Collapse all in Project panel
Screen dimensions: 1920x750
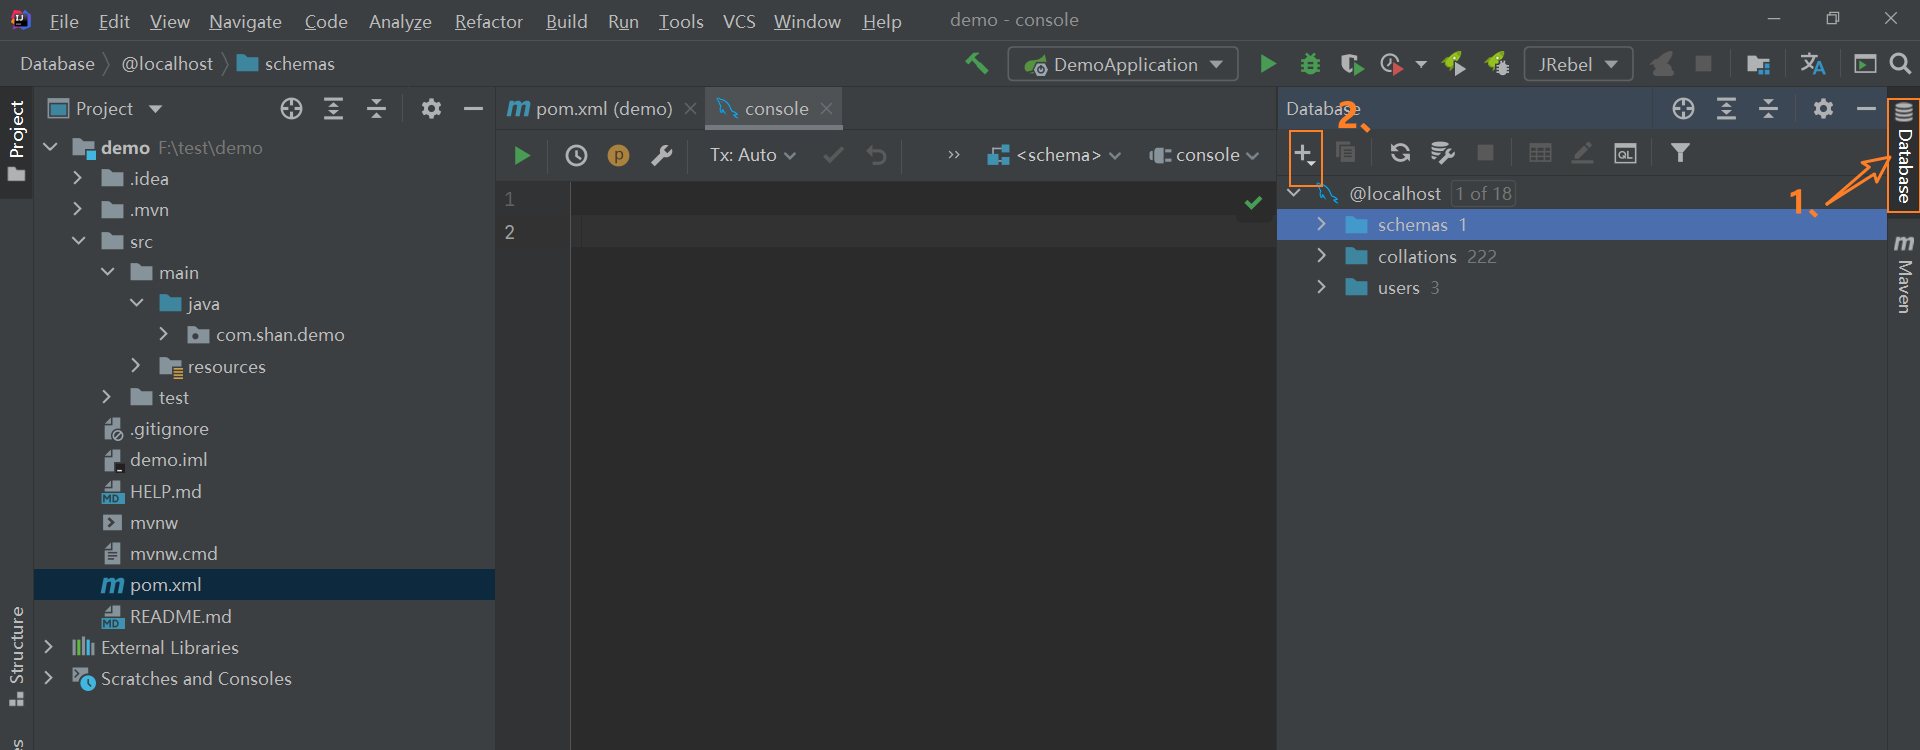tap(376, 109)
